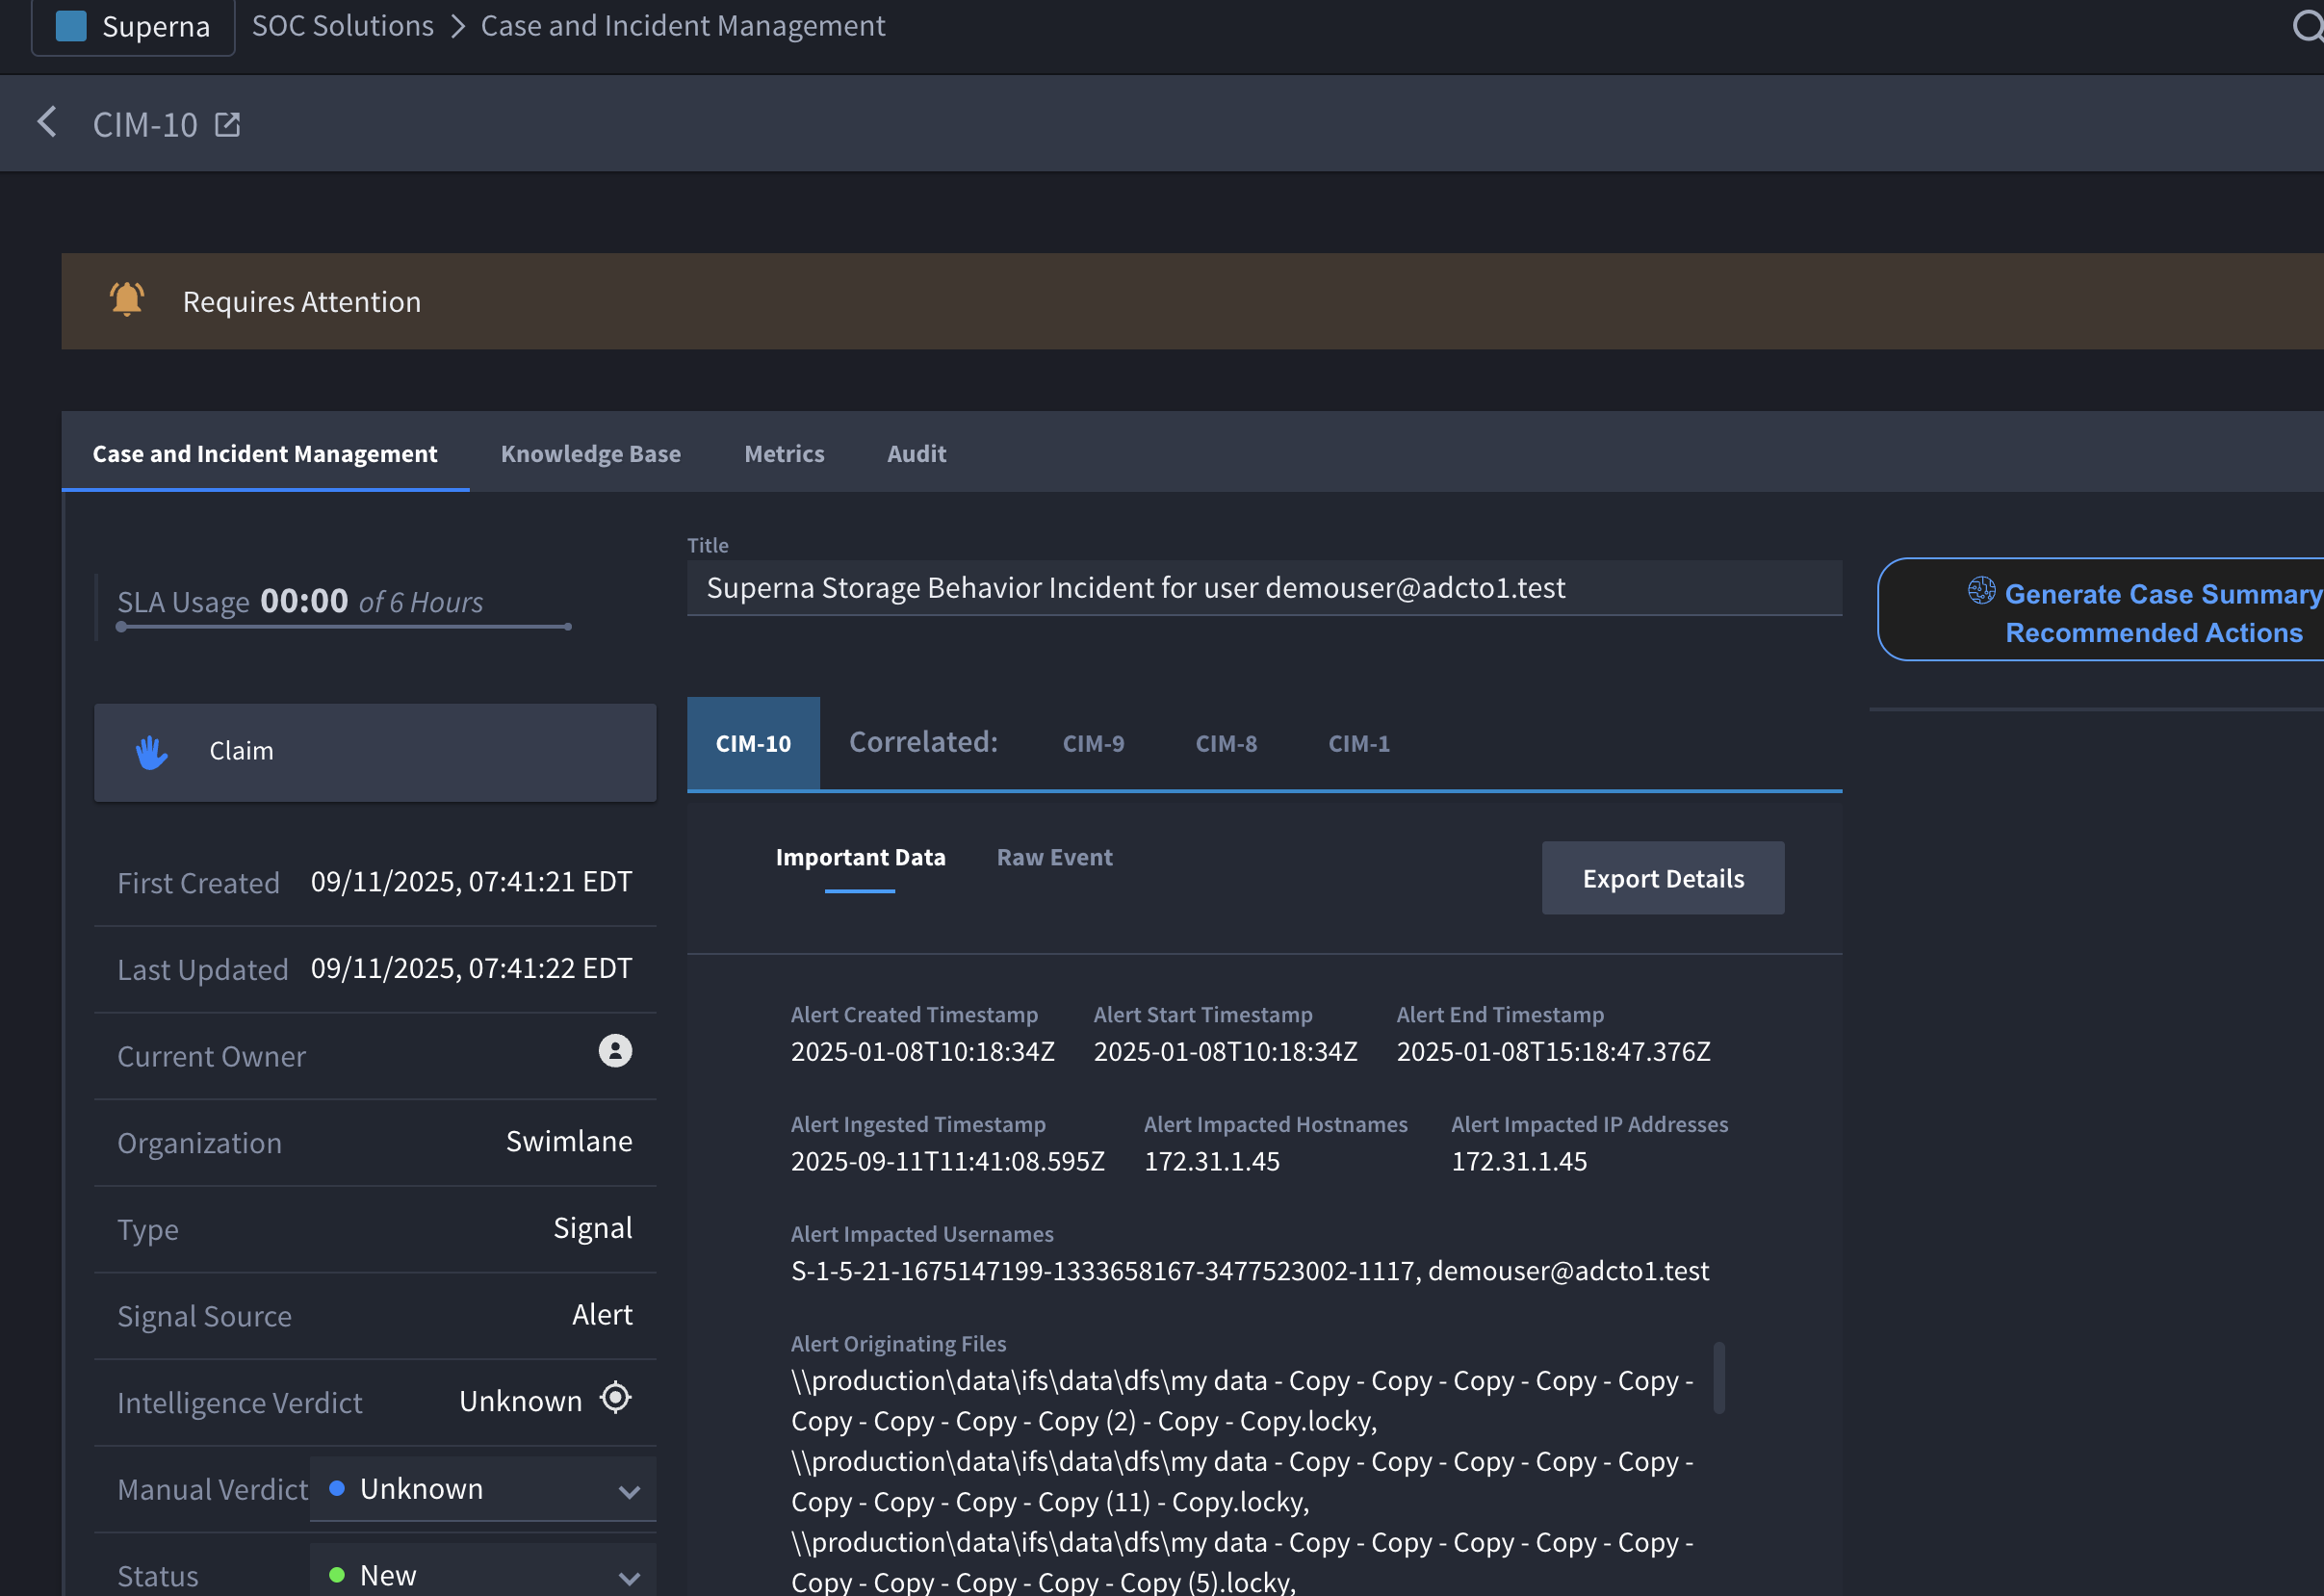Click Case and Incident Management breadcrumb
Image resolution: width=2324 pixels, height=1596 pixels.
[683, 26]
